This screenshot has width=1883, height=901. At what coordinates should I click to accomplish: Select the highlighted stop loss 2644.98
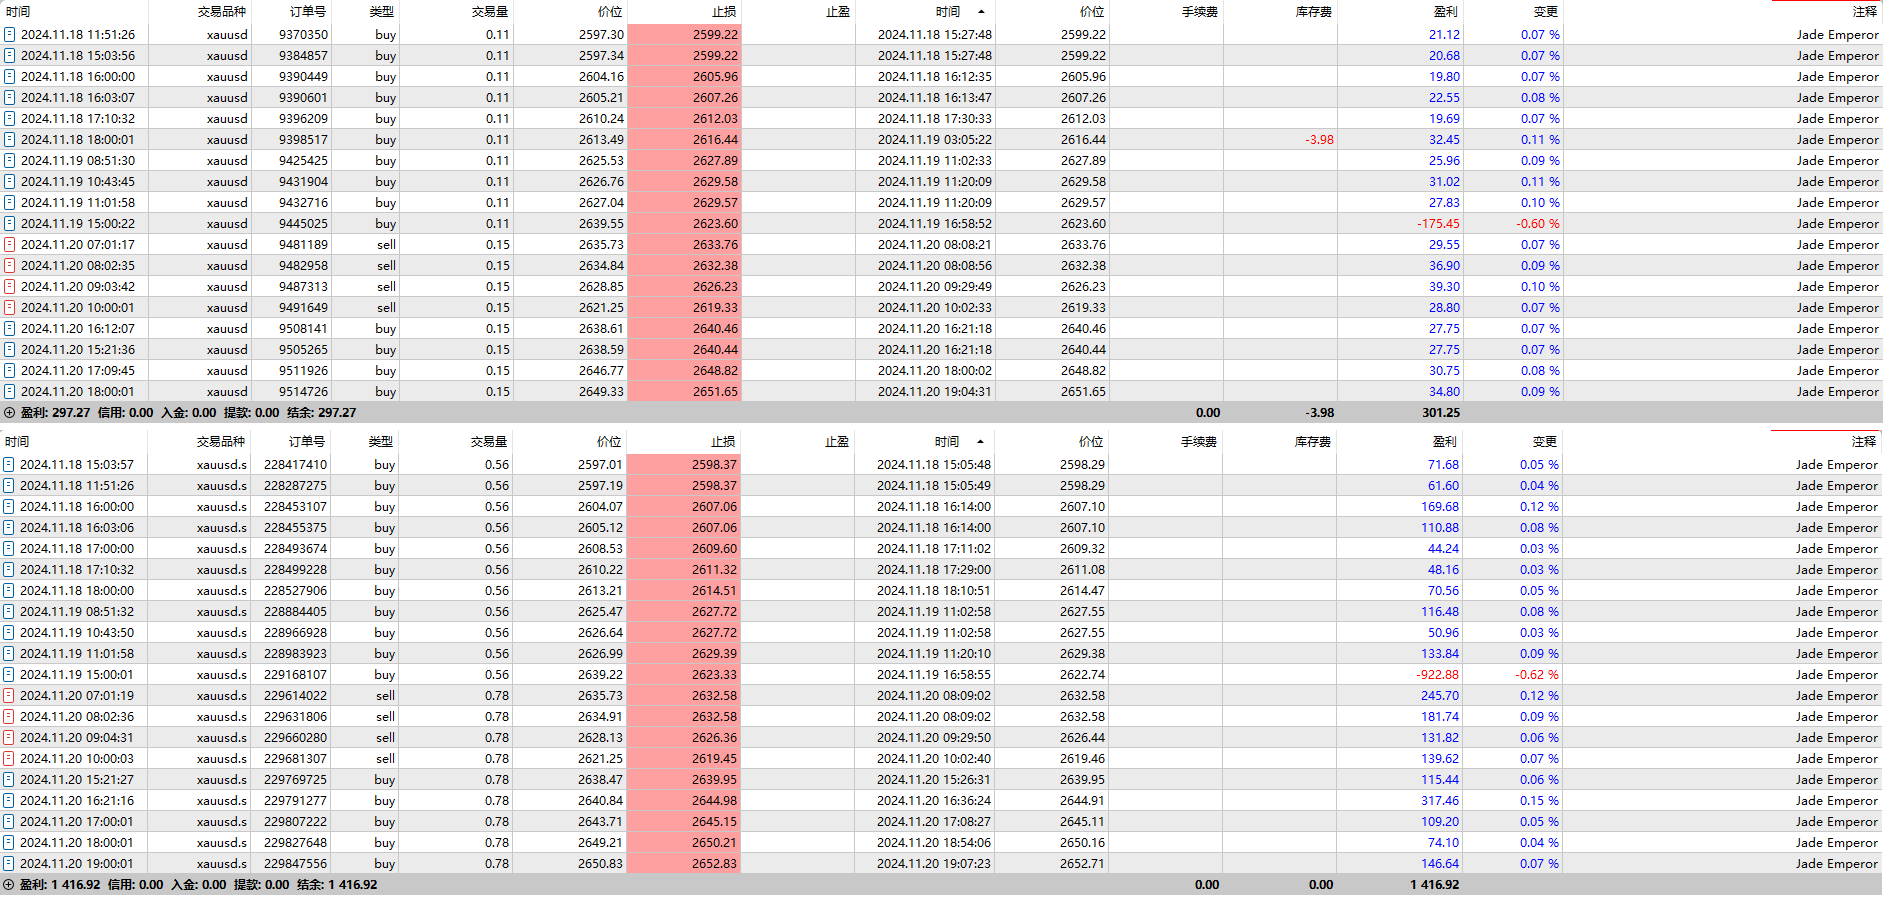pos(714,801)
